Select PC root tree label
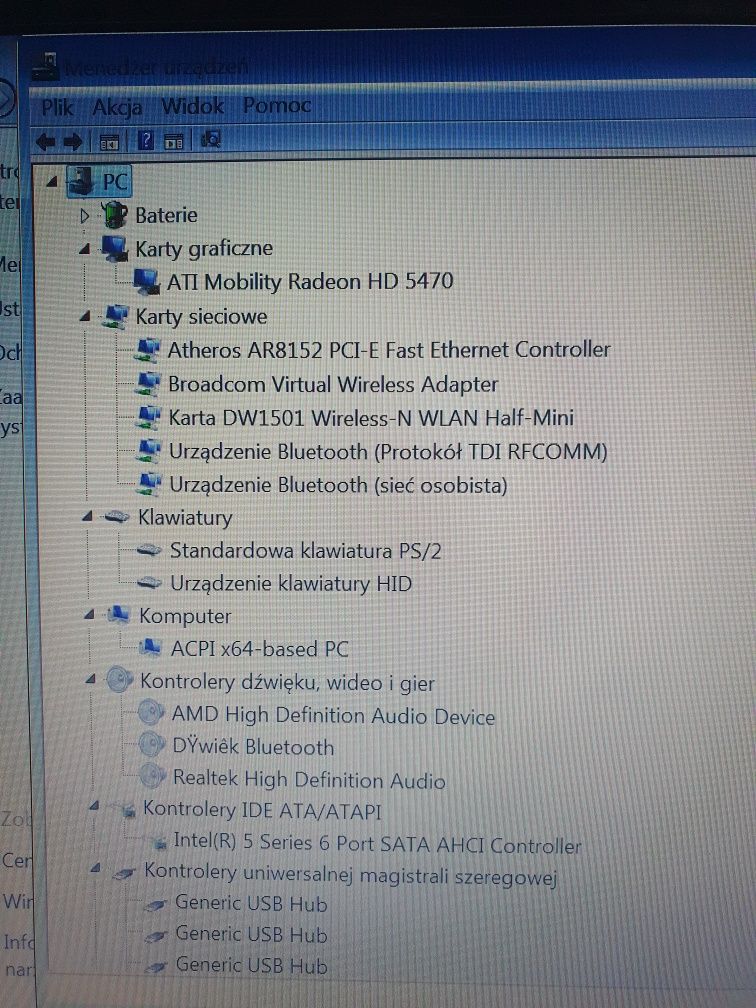Image resolution: width=756 pixels, height=1008 pixels. (x=115, y=182)
